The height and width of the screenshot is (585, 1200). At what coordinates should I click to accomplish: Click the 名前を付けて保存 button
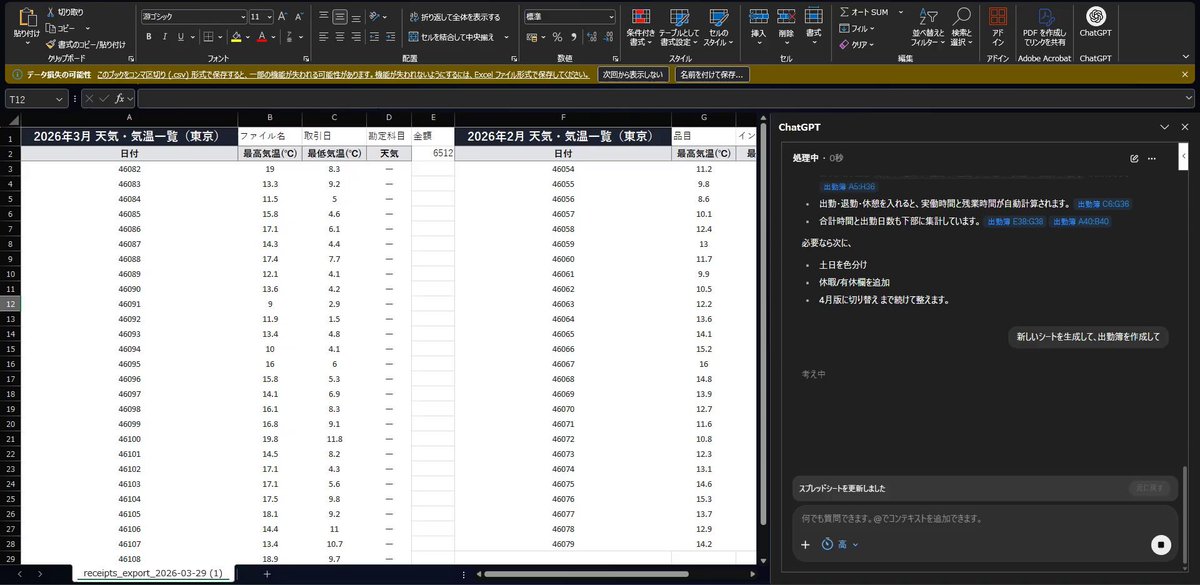click(711, 74)
